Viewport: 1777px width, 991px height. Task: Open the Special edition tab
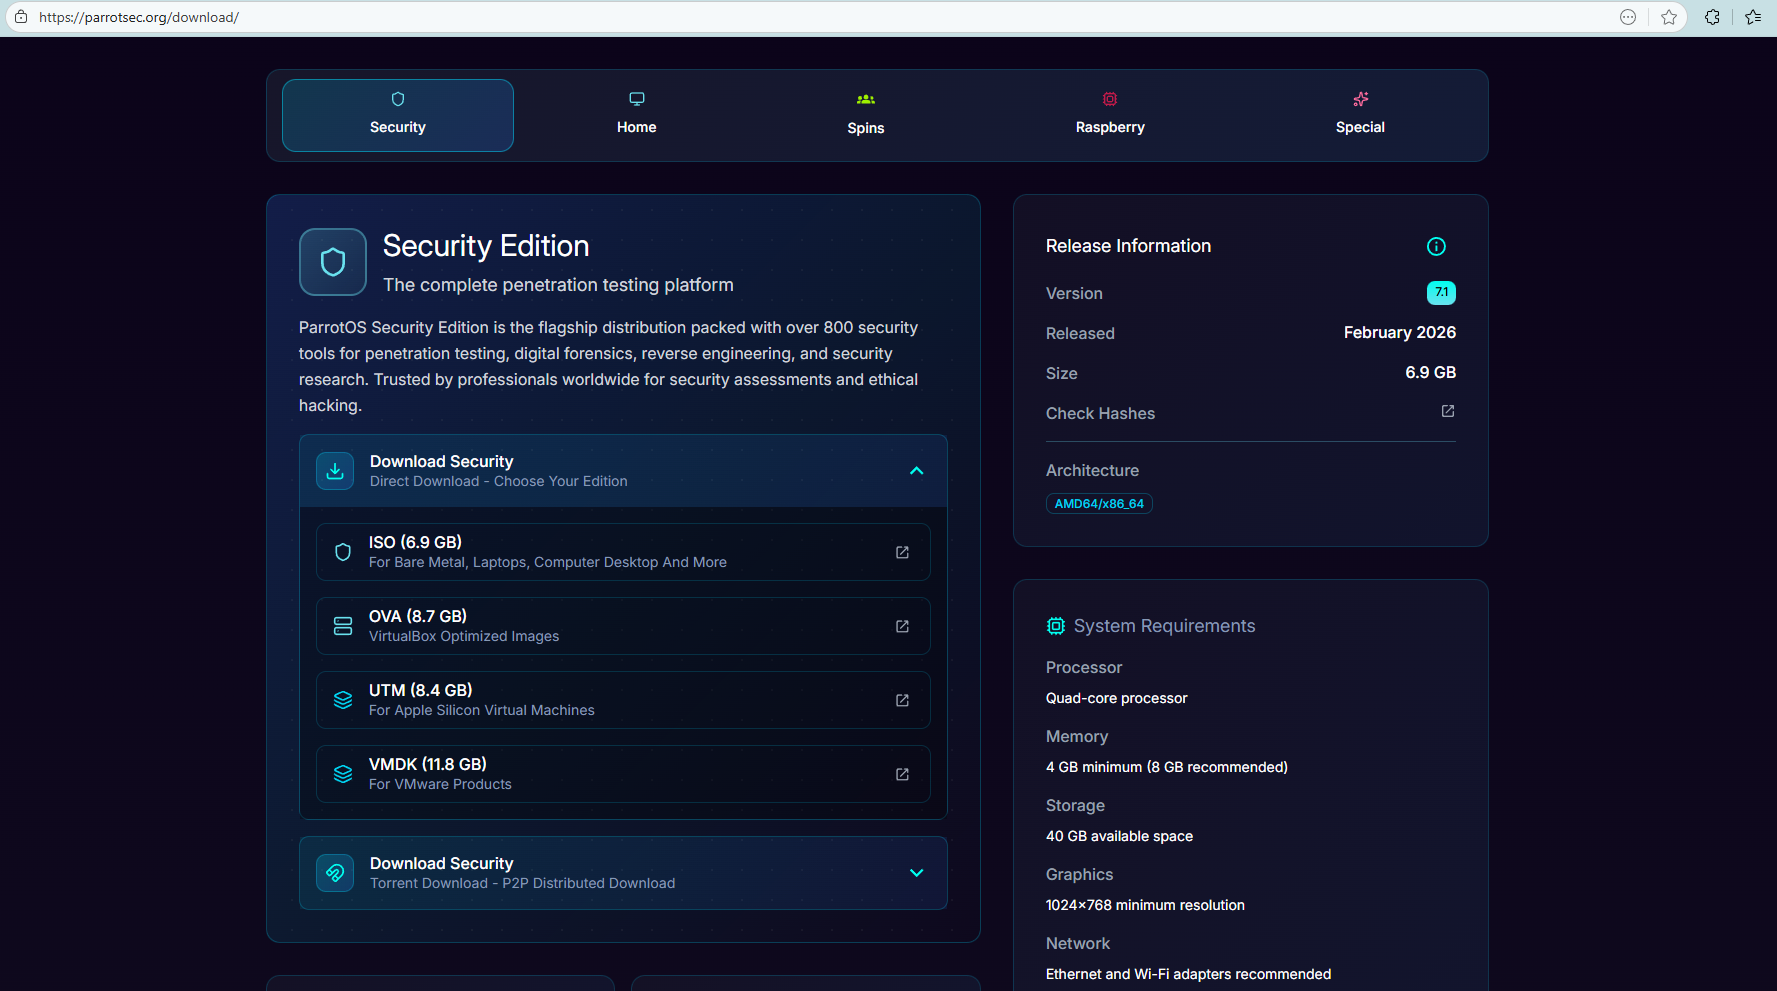point(1360,115)
